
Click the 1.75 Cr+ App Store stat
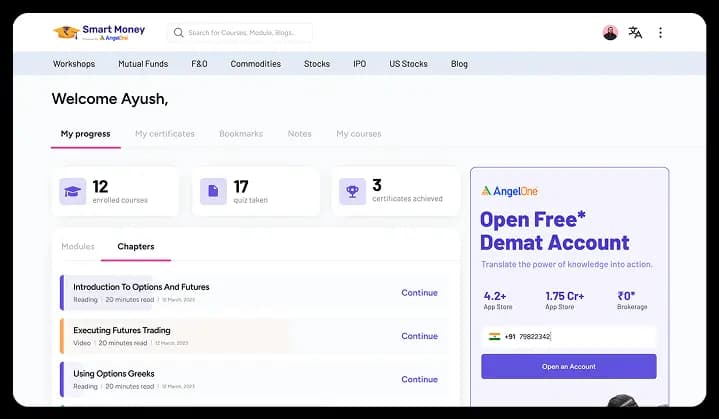[x=564, y=300]
